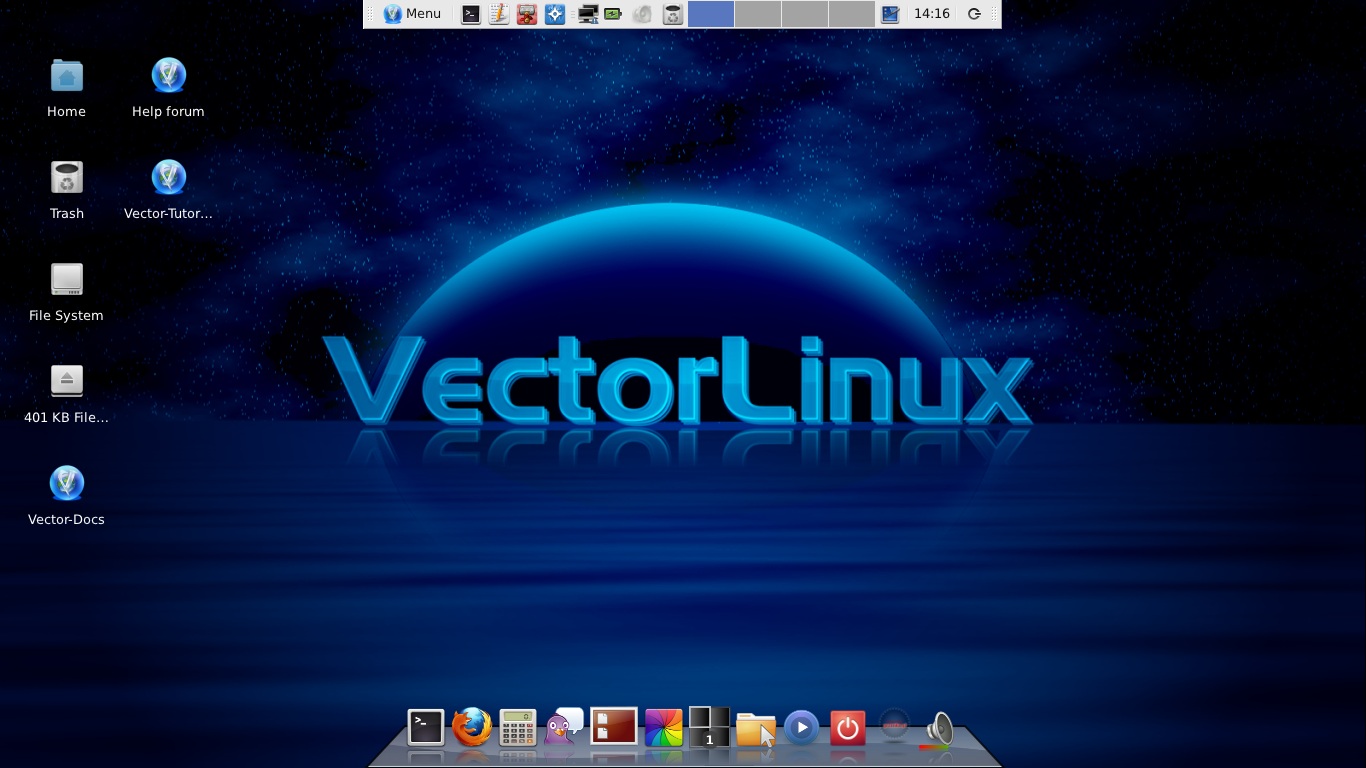Switch to the second workspace in pager
This screenshot has width=1366, height=768.
758,14
